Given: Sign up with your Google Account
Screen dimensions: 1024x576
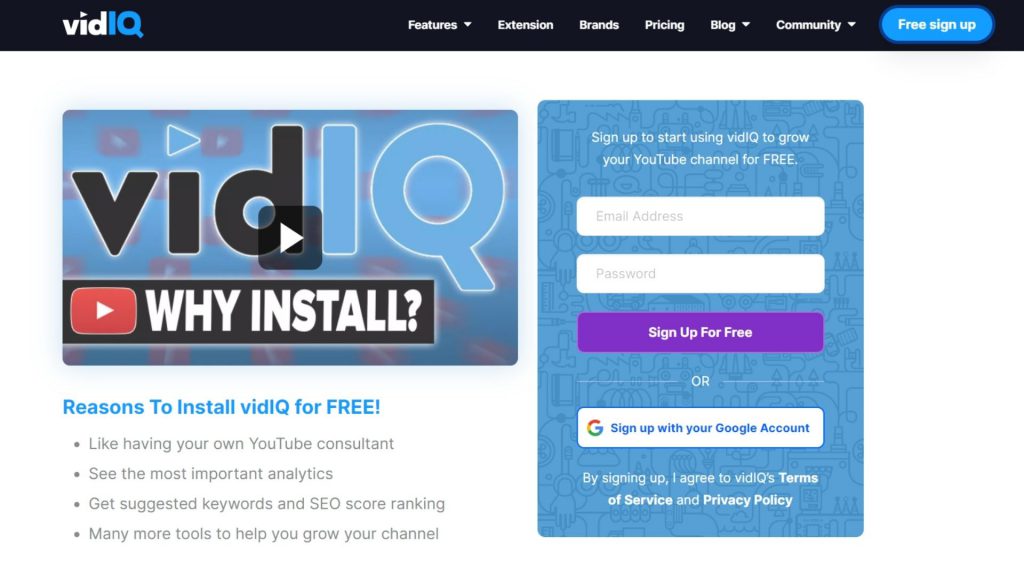Looking at the screenshot, I should (x=700, y=428).
